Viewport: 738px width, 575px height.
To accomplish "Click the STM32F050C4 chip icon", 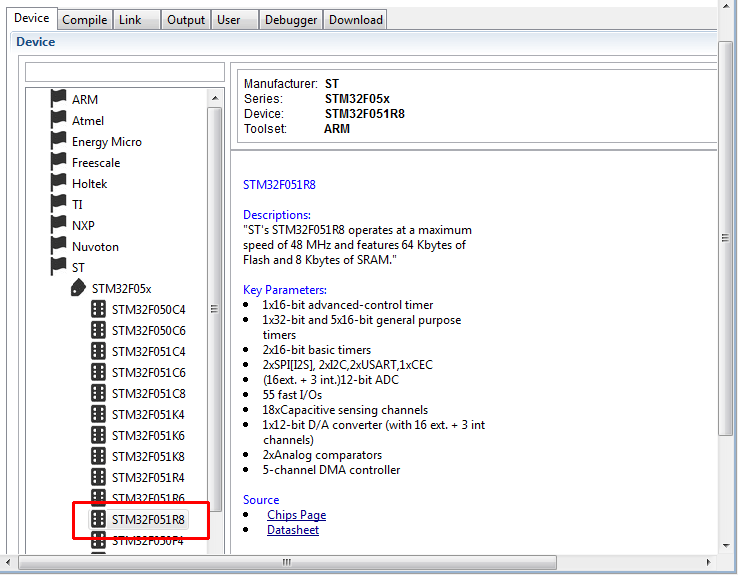I will point(98,309).
